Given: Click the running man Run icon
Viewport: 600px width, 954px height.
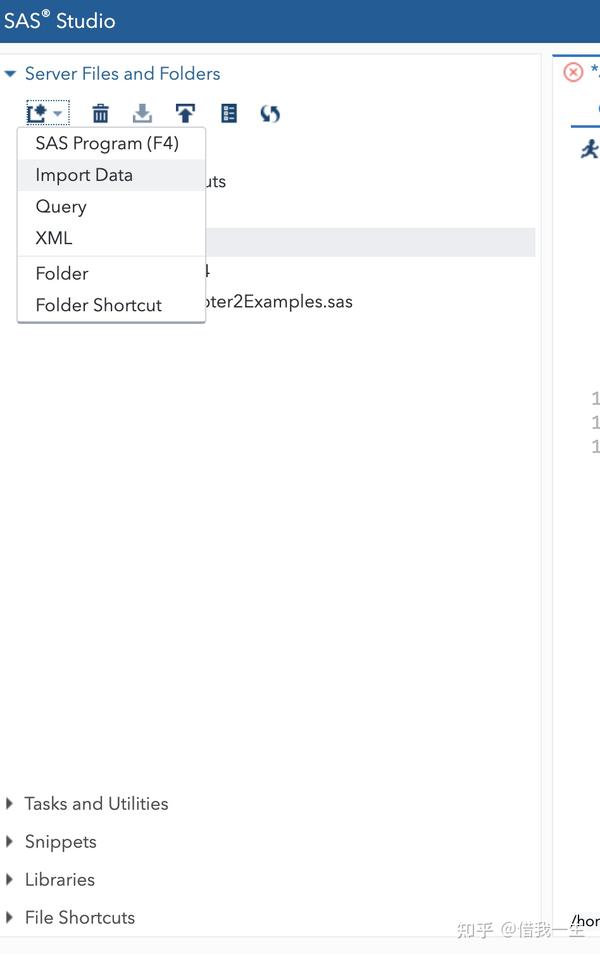Looking at the screenshot, I should click(590, 149).
